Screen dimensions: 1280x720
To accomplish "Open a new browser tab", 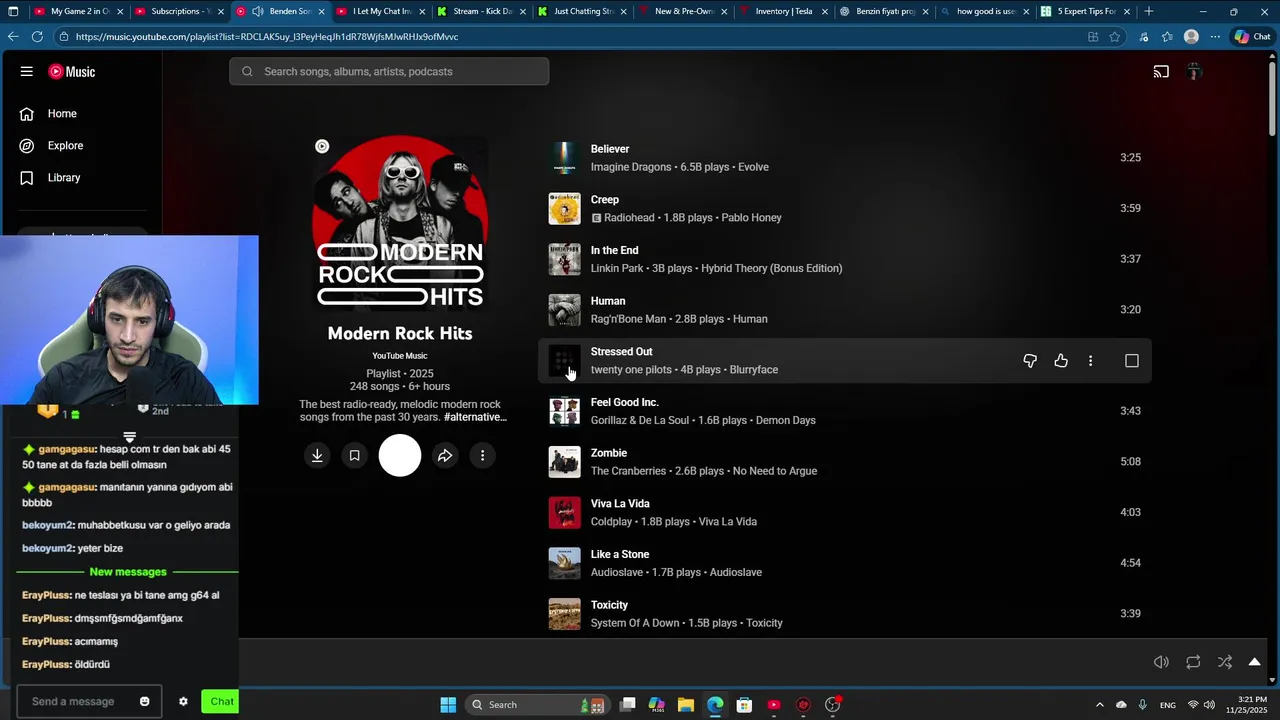I will pos(1148,12).
